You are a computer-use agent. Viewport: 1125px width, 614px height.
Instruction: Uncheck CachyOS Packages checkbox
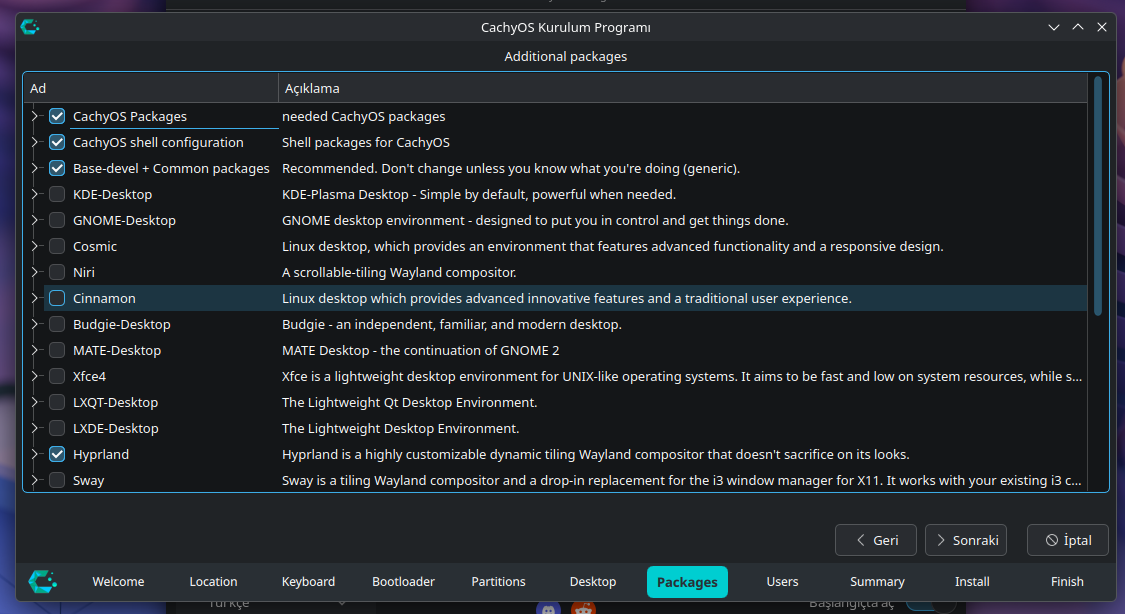[57, 116]
